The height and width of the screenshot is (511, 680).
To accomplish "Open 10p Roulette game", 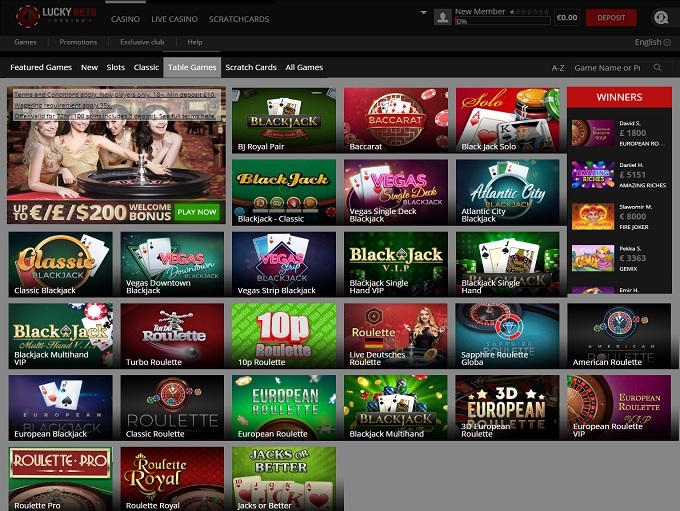I will (284, 336).
